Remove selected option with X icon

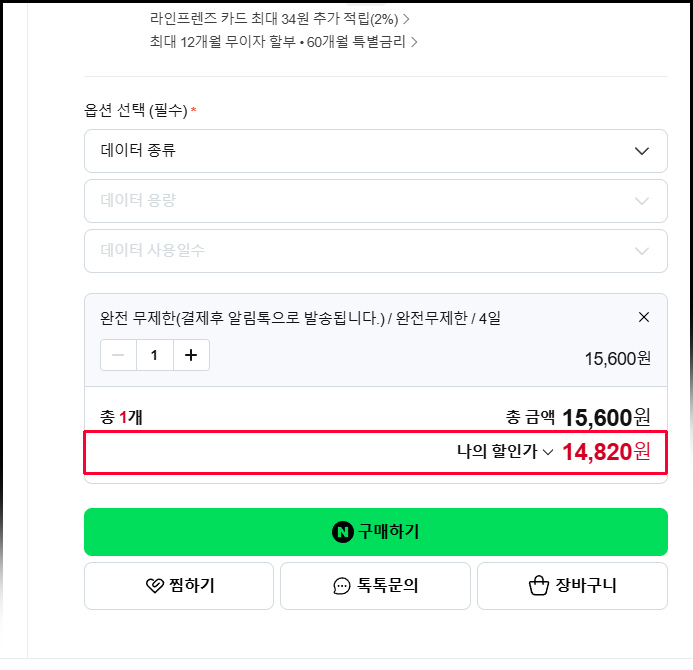(644, 317)
